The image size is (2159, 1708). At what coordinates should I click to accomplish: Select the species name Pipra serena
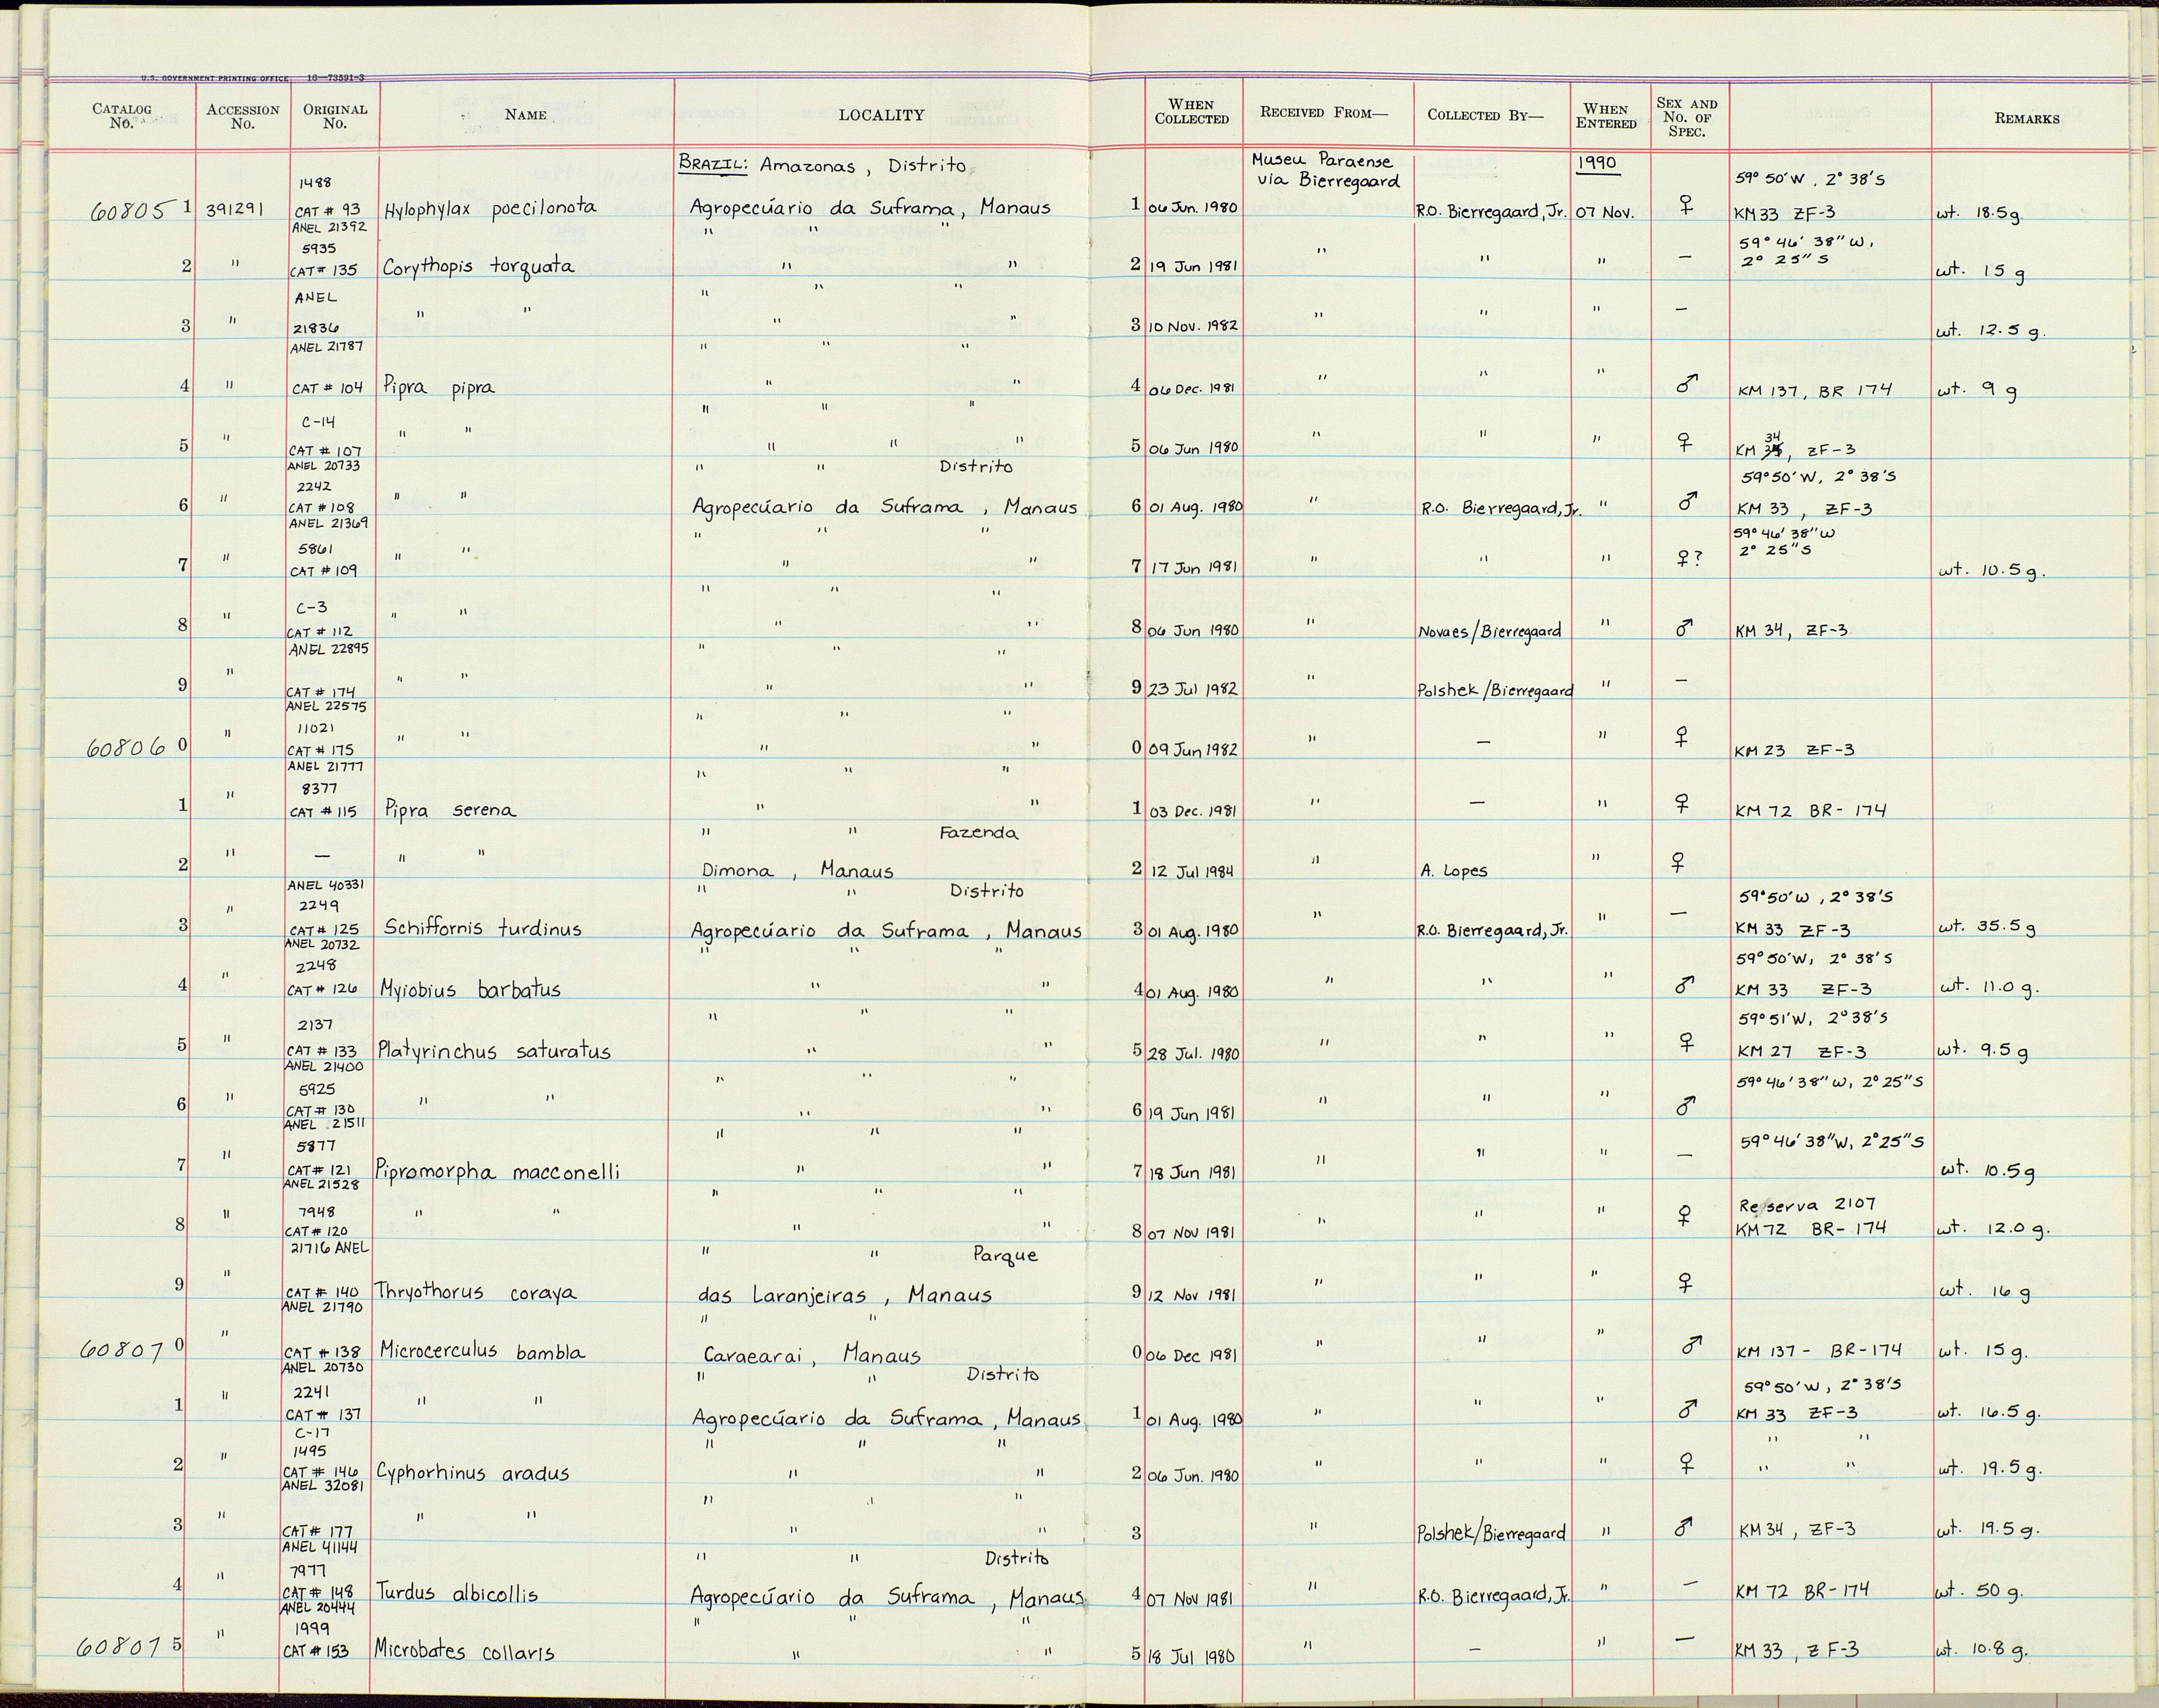click(x=450, y=810)
